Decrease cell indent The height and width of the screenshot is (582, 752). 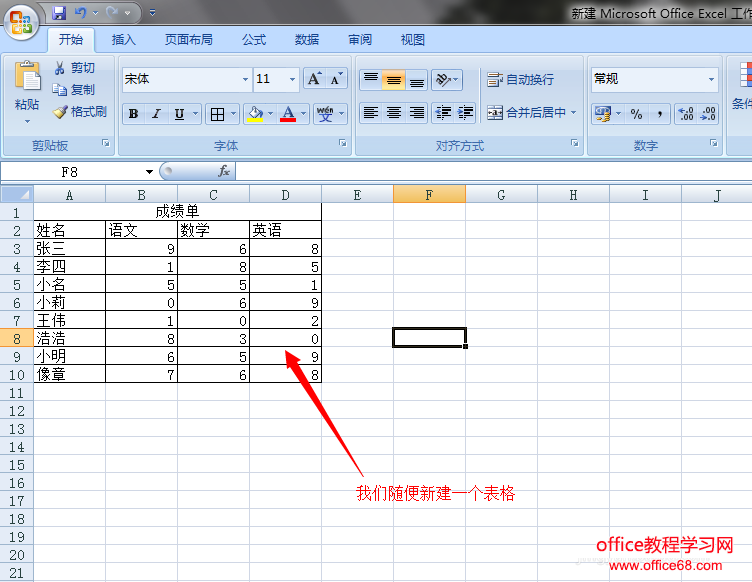tap(443, 113)
